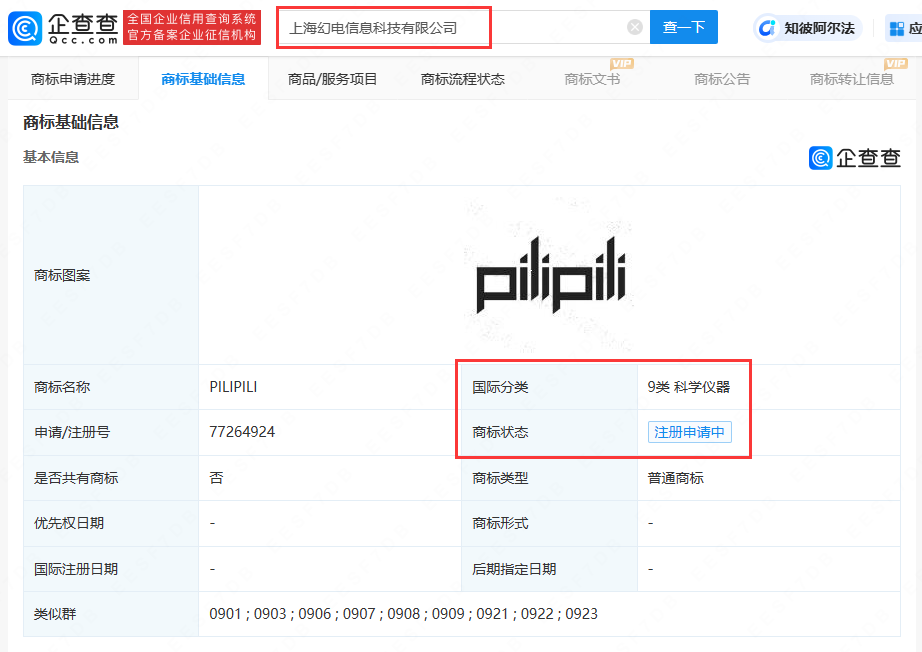
Task: Switch to the 商标申请进度 tab
Action: (x=73, y=79)
